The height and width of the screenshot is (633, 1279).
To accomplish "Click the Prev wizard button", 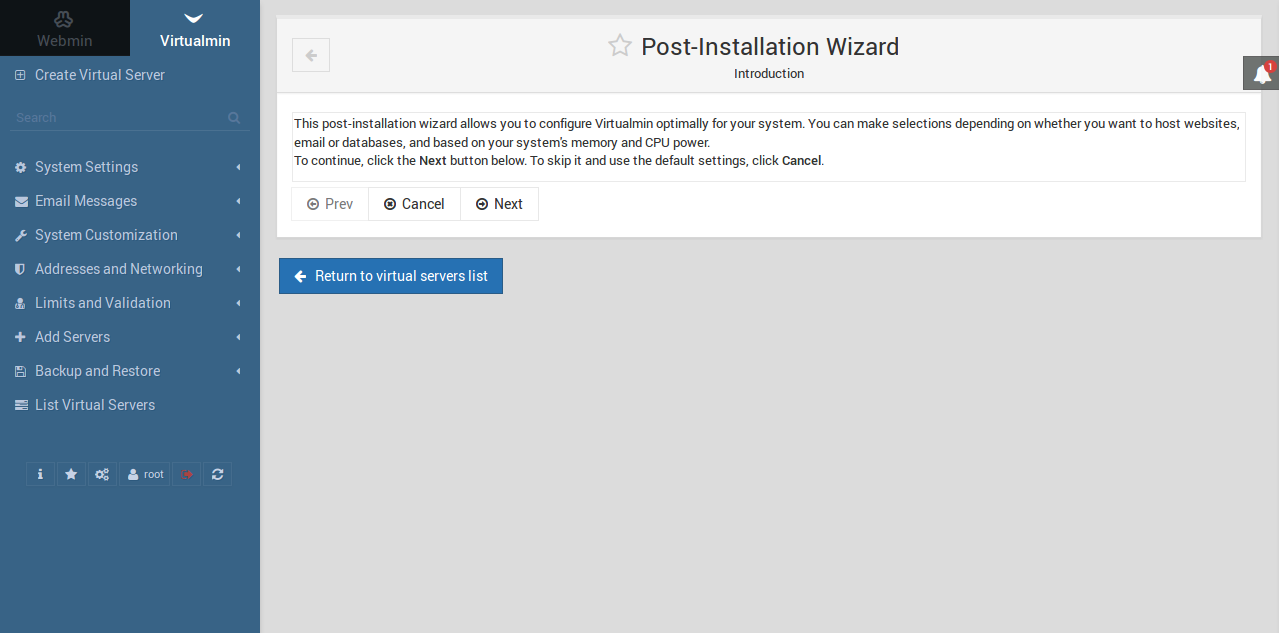I will (330, 204).
